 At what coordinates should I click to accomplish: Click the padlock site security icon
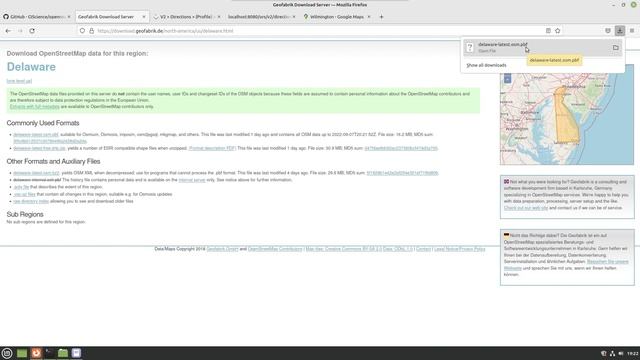point(91,31)
